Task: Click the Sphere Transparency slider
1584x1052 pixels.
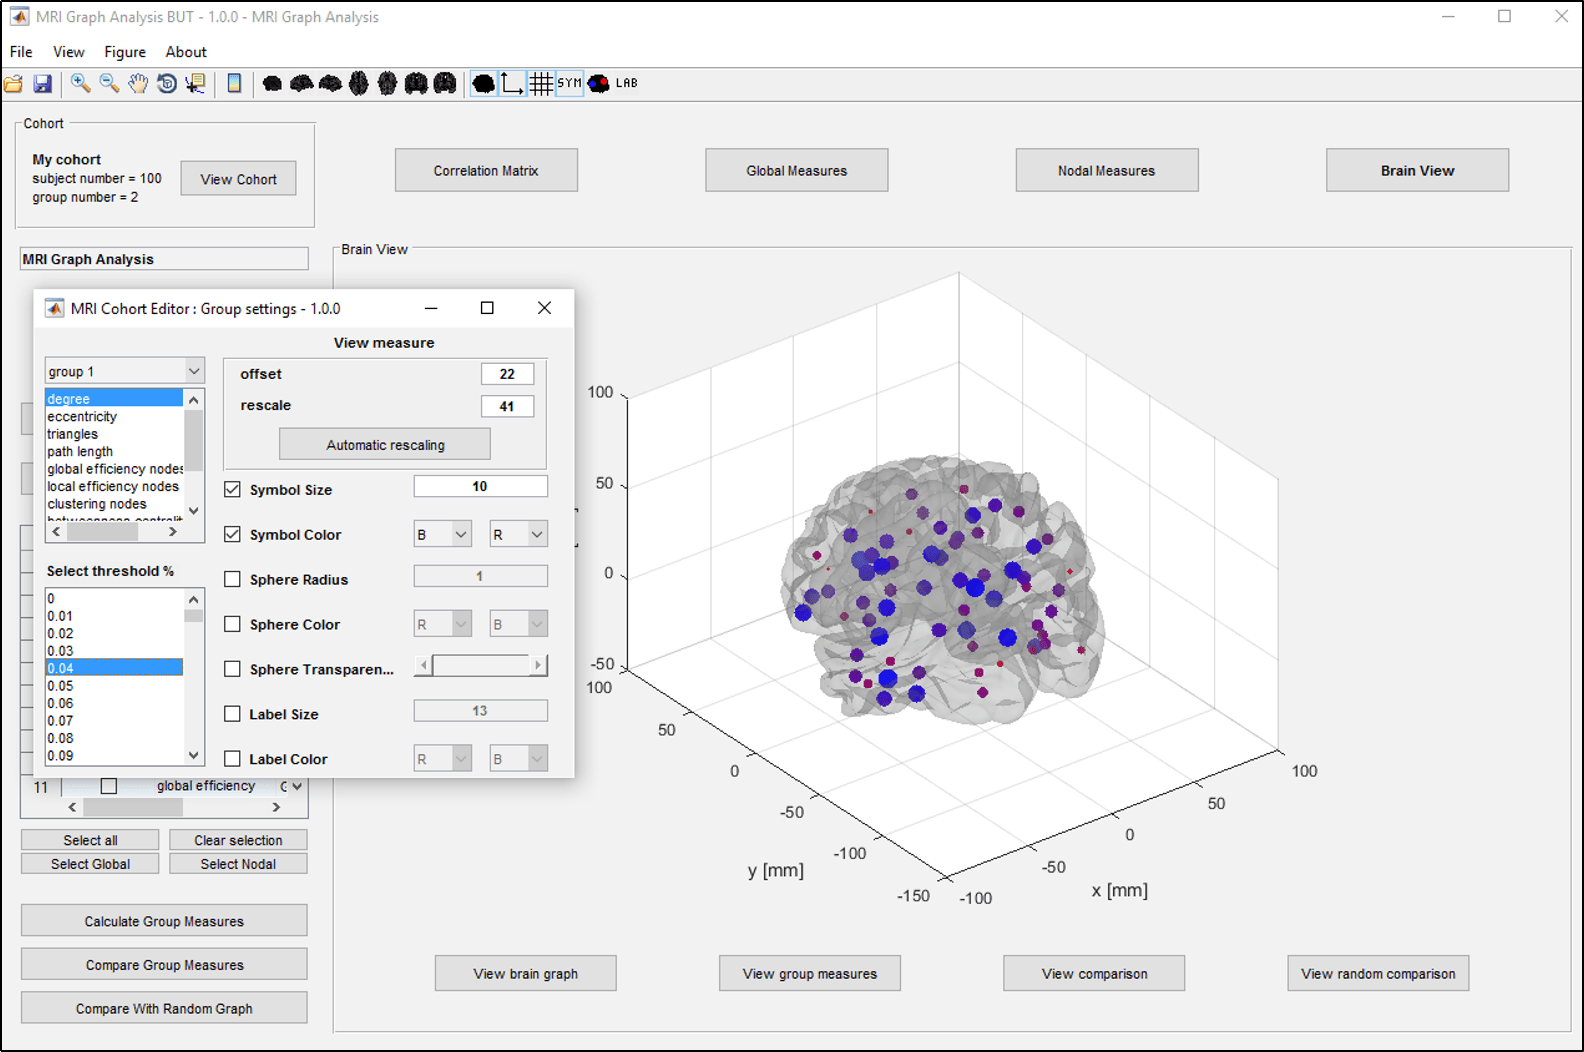Action: [481, 666]
